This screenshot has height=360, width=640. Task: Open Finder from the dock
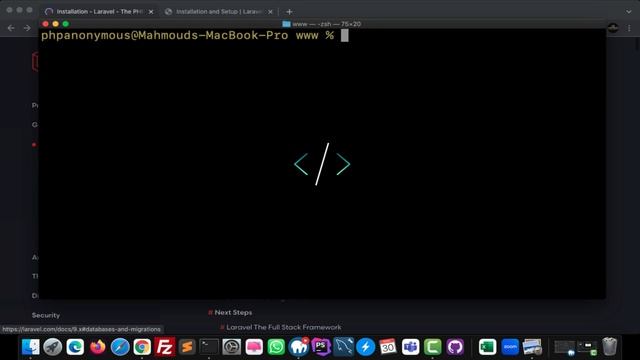click(x=31, y=347)
